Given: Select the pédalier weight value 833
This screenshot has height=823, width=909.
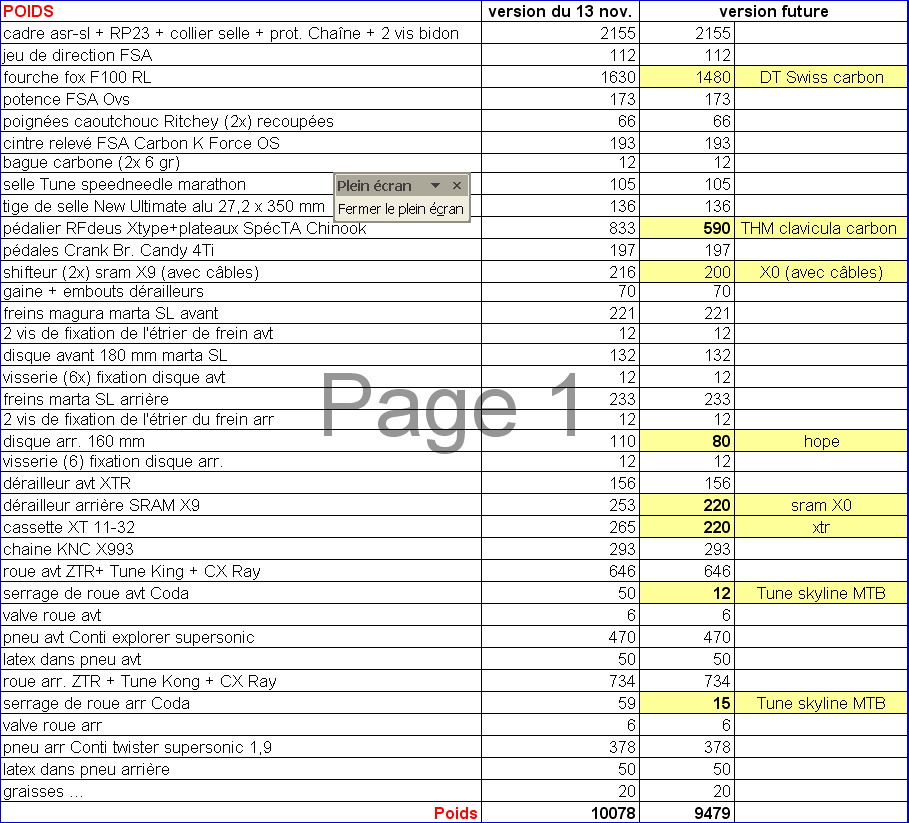Looking at the screenshot, I should click(561, 228).
